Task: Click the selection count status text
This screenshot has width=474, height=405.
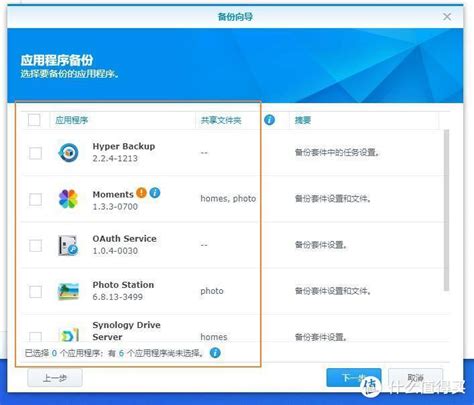Action: tap(115, 353)
